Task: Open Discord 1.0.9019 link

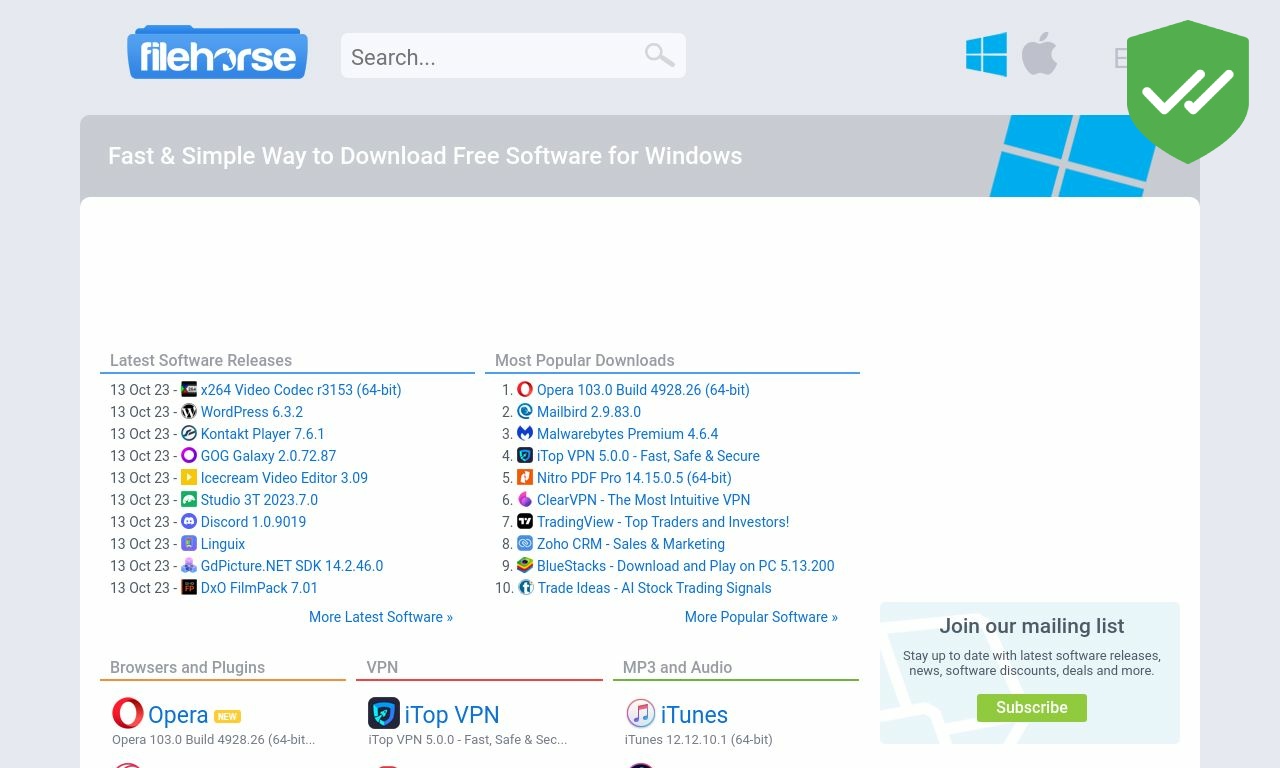Action: click(254, 522)
